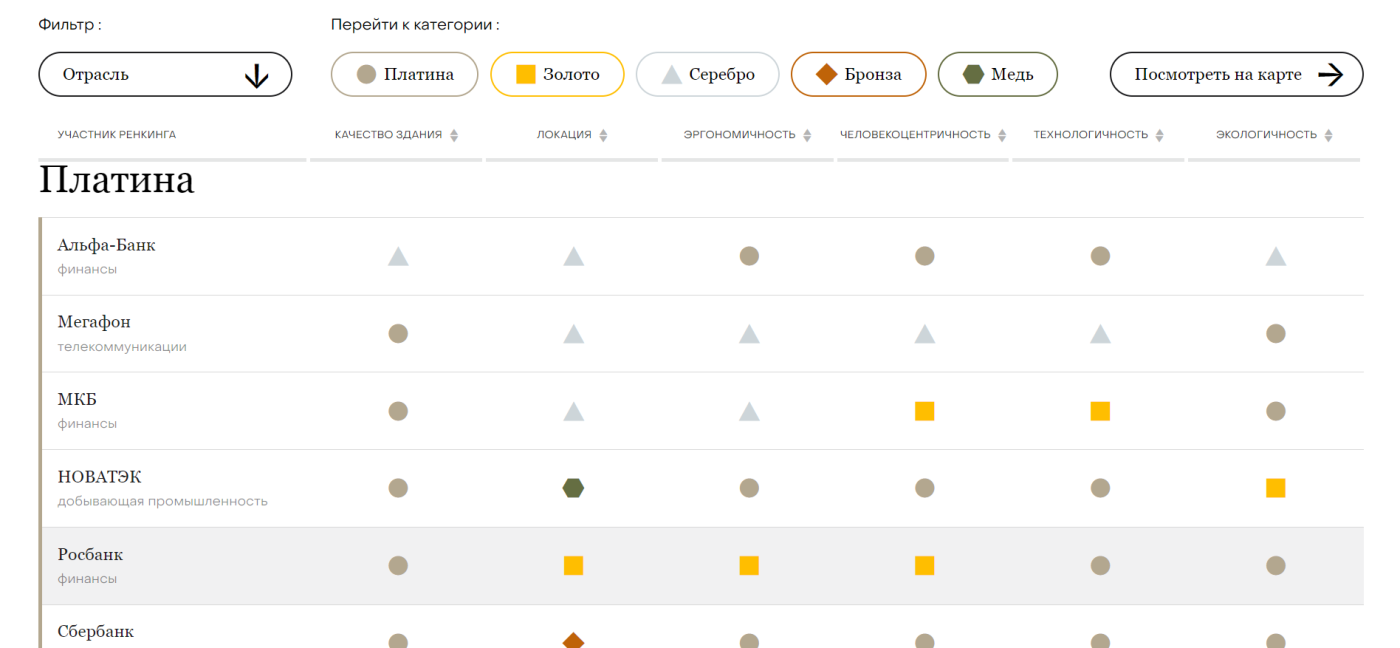Select the Мегафон participant name

click(94, 322)
